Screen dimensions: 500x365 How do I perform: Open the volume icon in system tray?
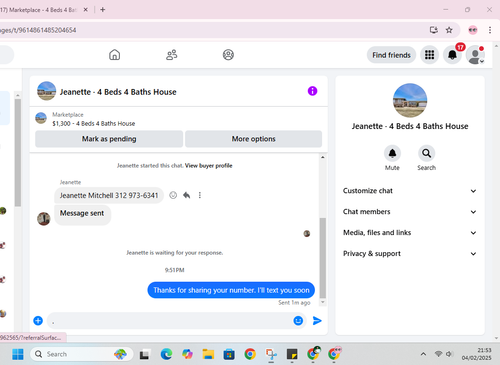(x=449, y=354)
